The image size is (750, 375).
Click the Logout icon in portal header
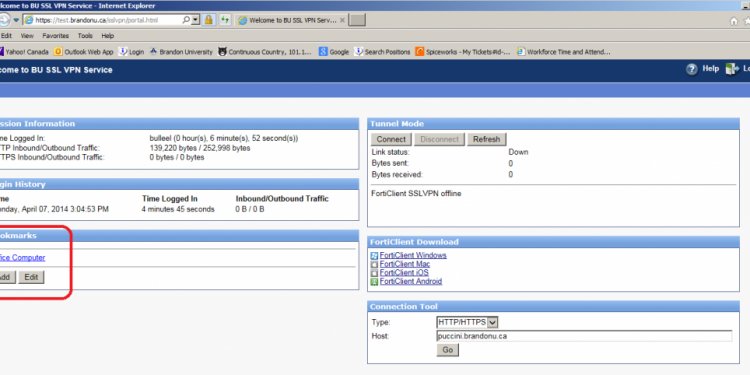point(732,70)
